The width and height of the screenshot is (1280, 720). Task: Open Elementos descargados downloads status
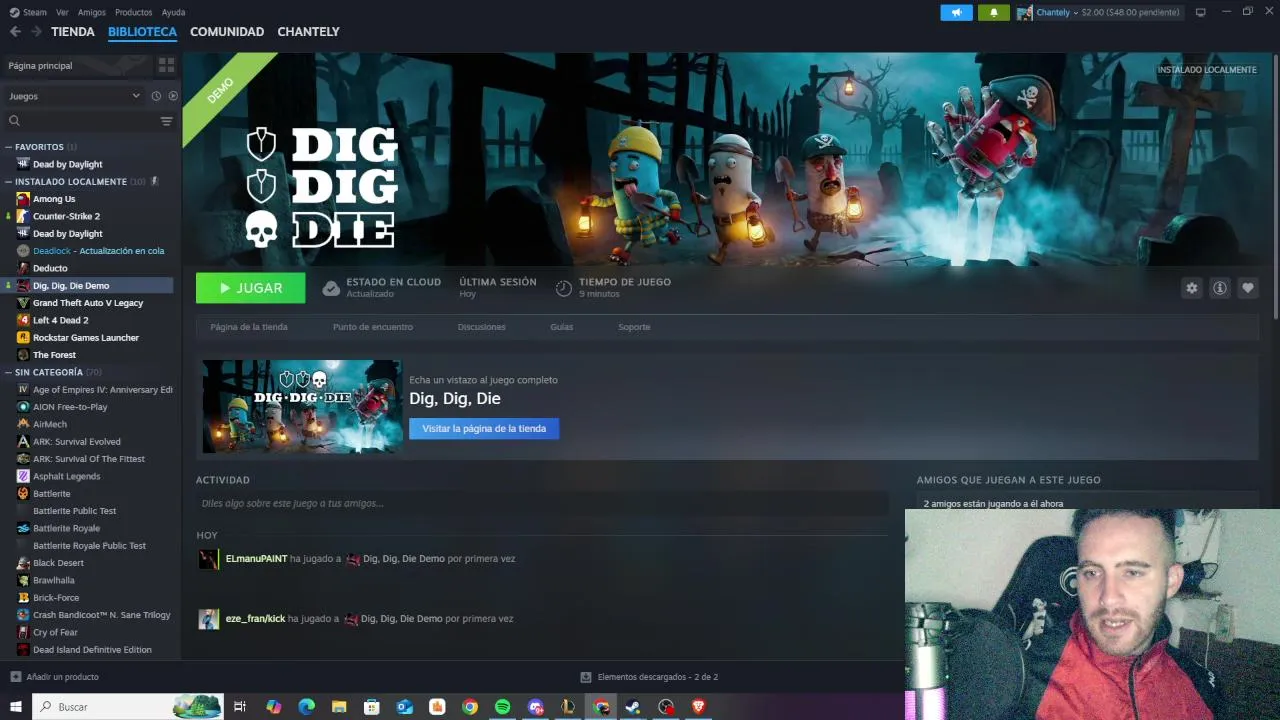pos(650,677)
